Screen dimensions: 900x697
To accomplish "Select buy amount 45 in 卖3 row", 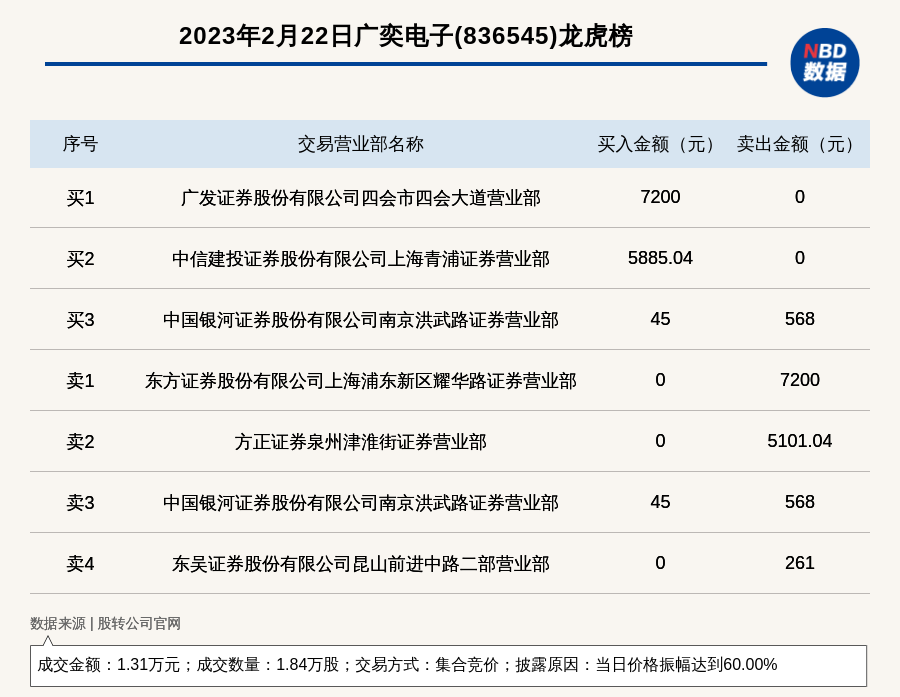I will coord(660,501).
